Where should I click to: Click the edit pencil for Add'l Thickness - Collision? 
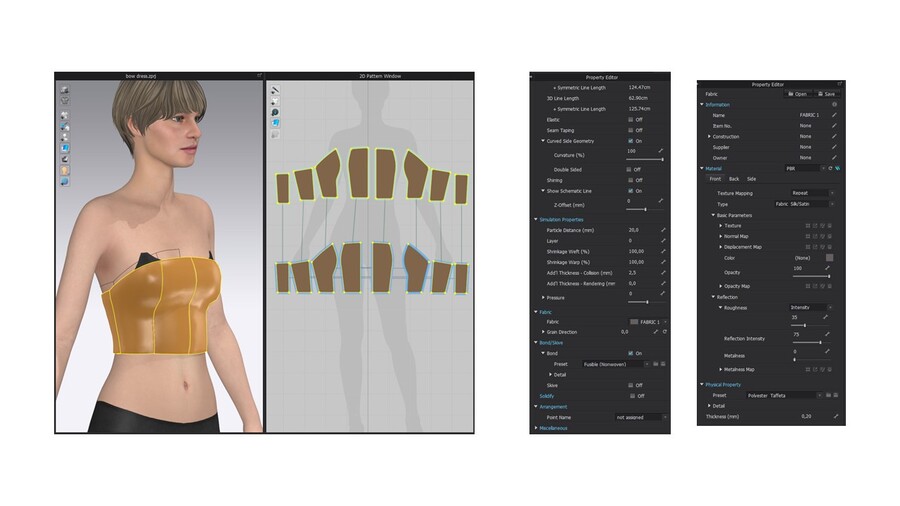coord(663,273)
